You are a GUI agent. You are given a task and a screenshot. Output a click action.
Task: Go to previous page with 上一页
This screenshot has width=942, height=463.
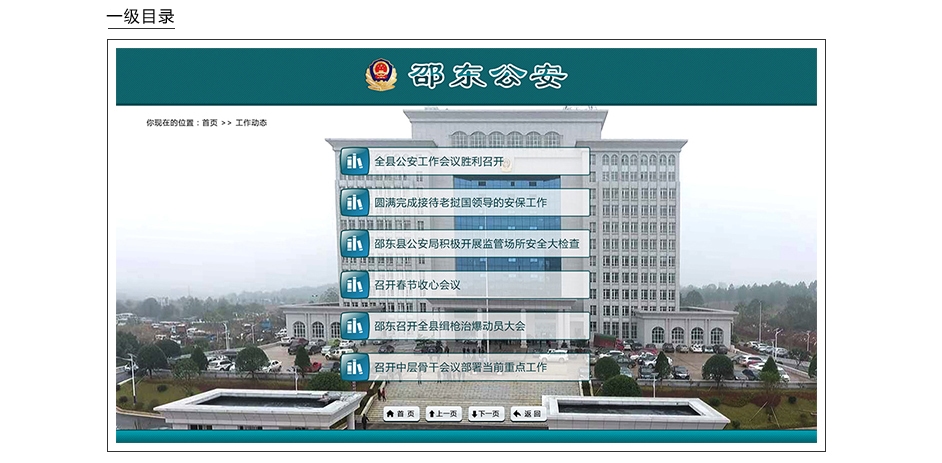(442, 413)
